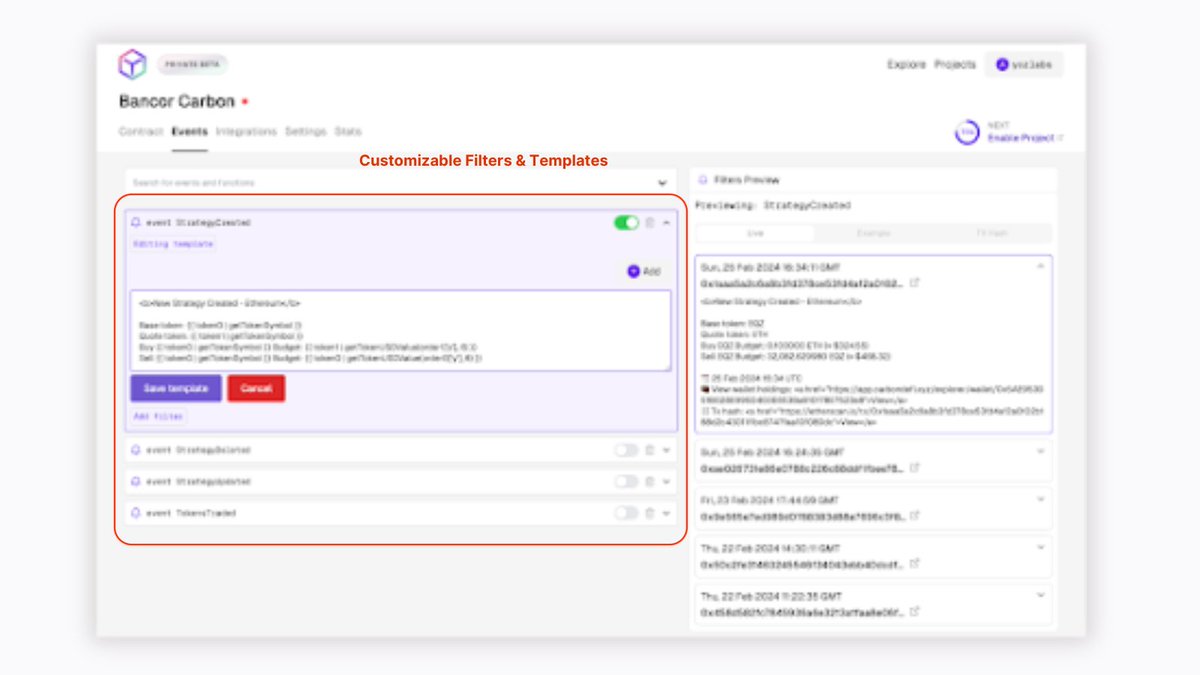Click the trash icon on the StrategyDeleted row

(649, 450)
